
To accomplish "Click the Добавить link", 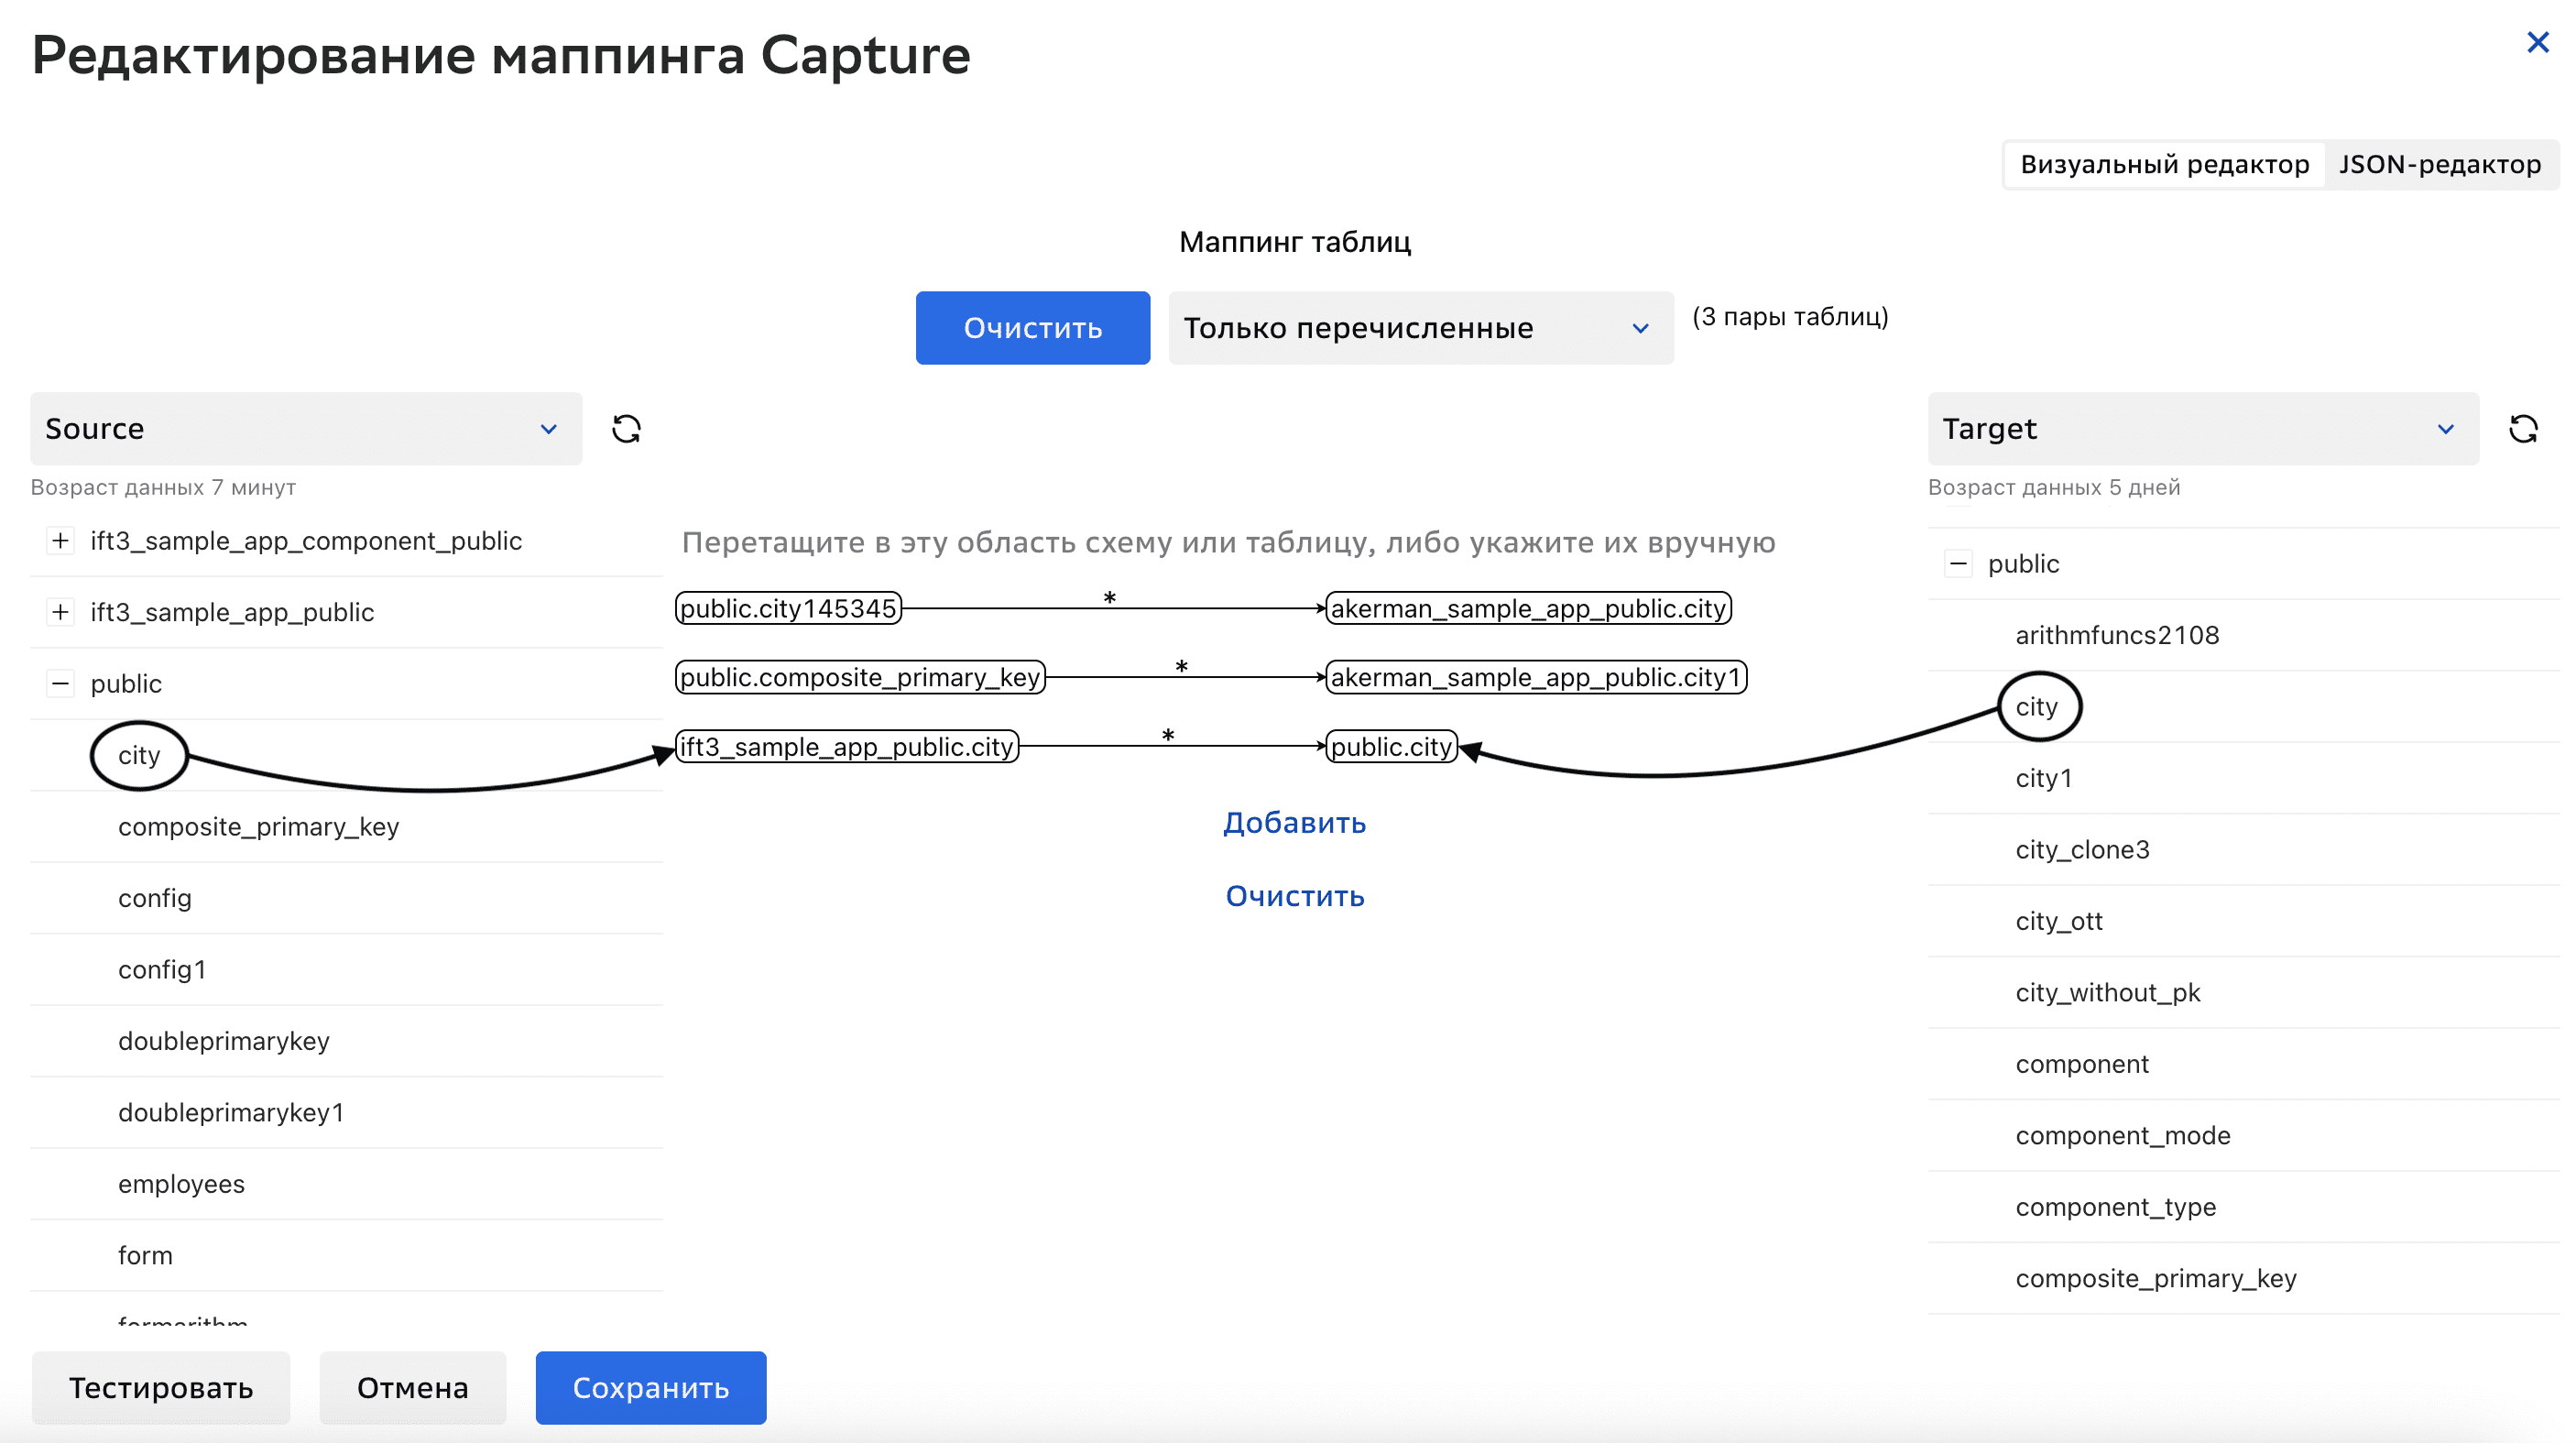I will [x=1294, y=823].
